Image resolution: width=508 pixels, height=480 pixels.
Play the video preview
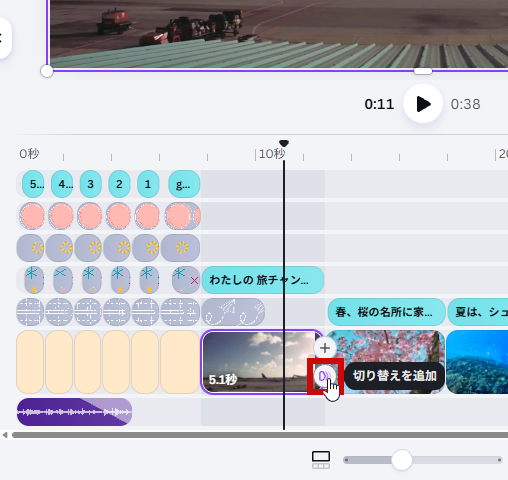click(423, 104)
